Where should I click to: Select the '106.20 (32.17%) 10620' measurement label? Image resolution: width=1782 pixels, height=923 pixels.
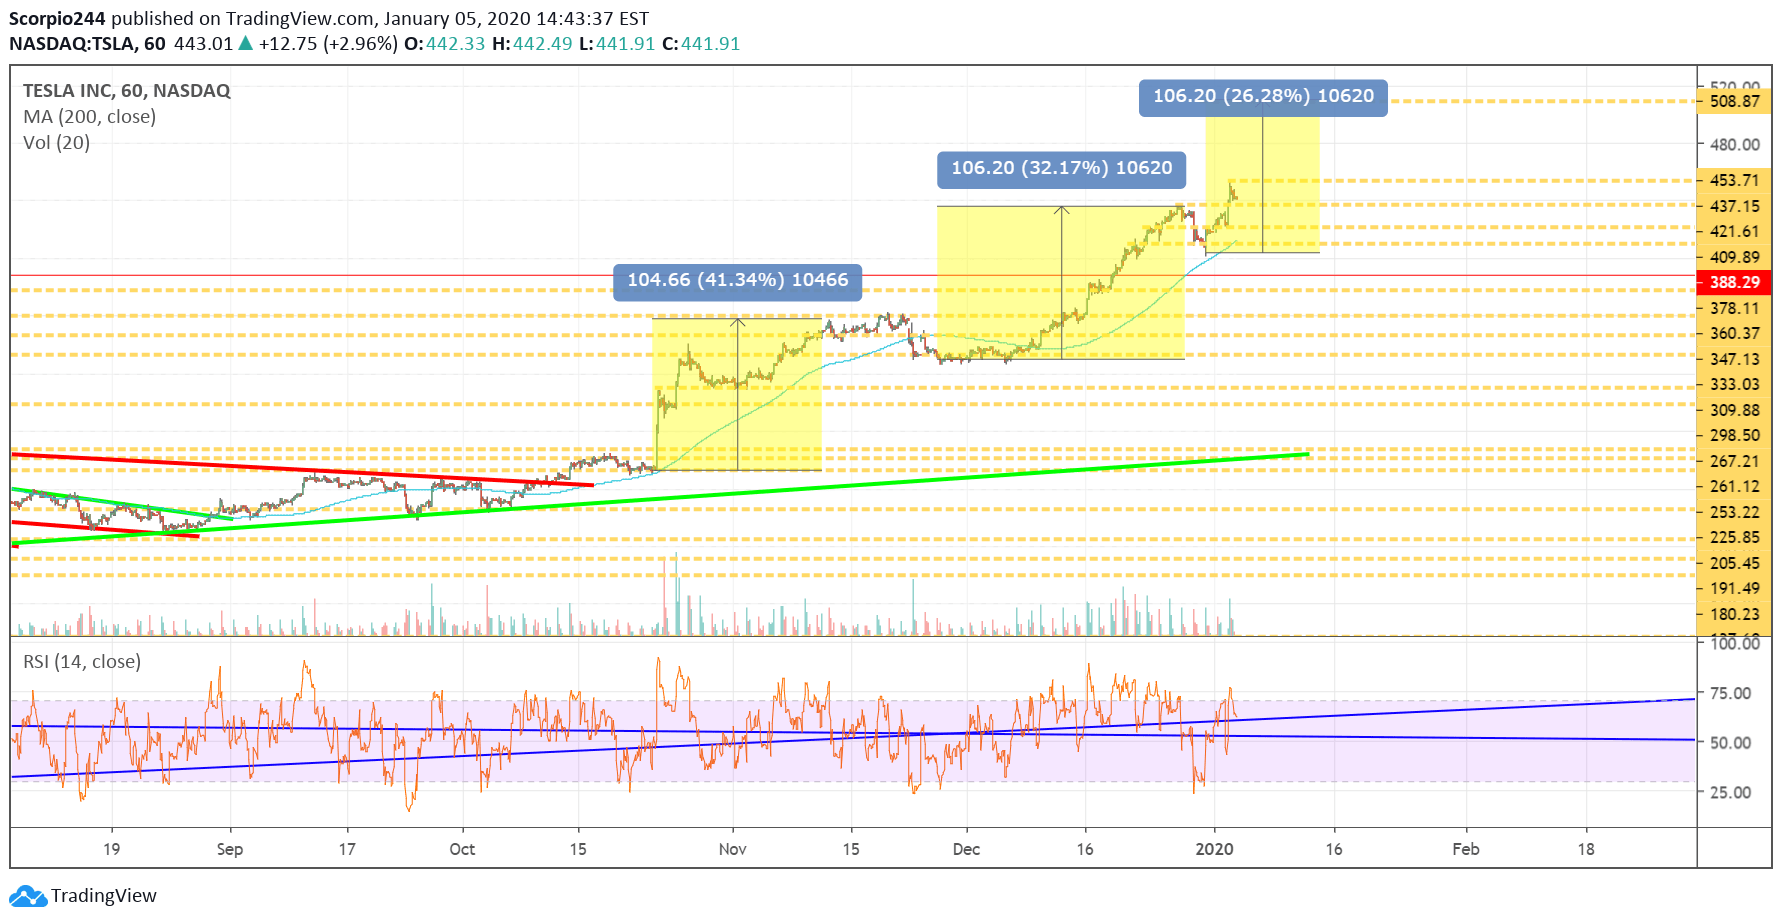click(1062, 168)
